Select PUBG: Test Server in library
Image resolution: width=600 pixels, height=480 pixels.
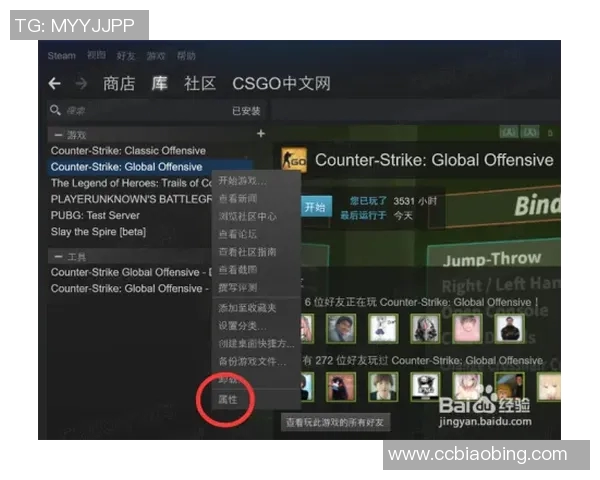[x=95, y=216]
